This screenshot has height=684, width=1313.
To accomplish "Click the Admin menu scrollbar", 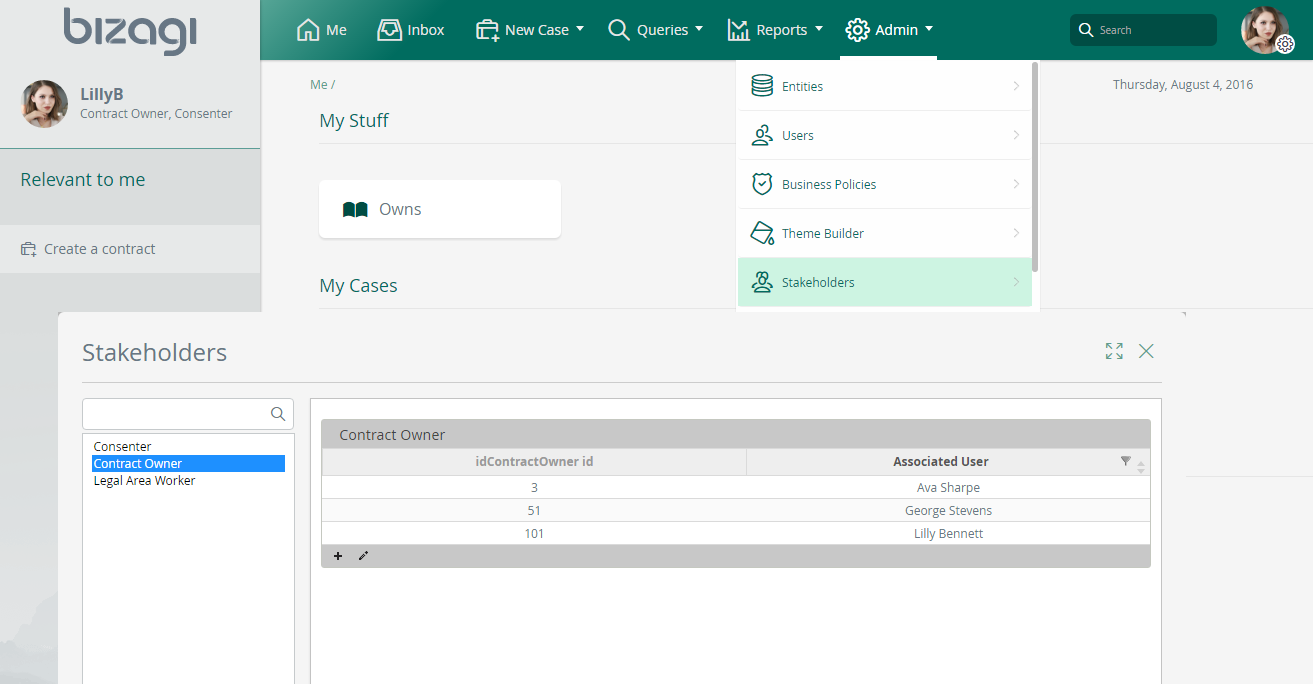I will (1035, 166).
